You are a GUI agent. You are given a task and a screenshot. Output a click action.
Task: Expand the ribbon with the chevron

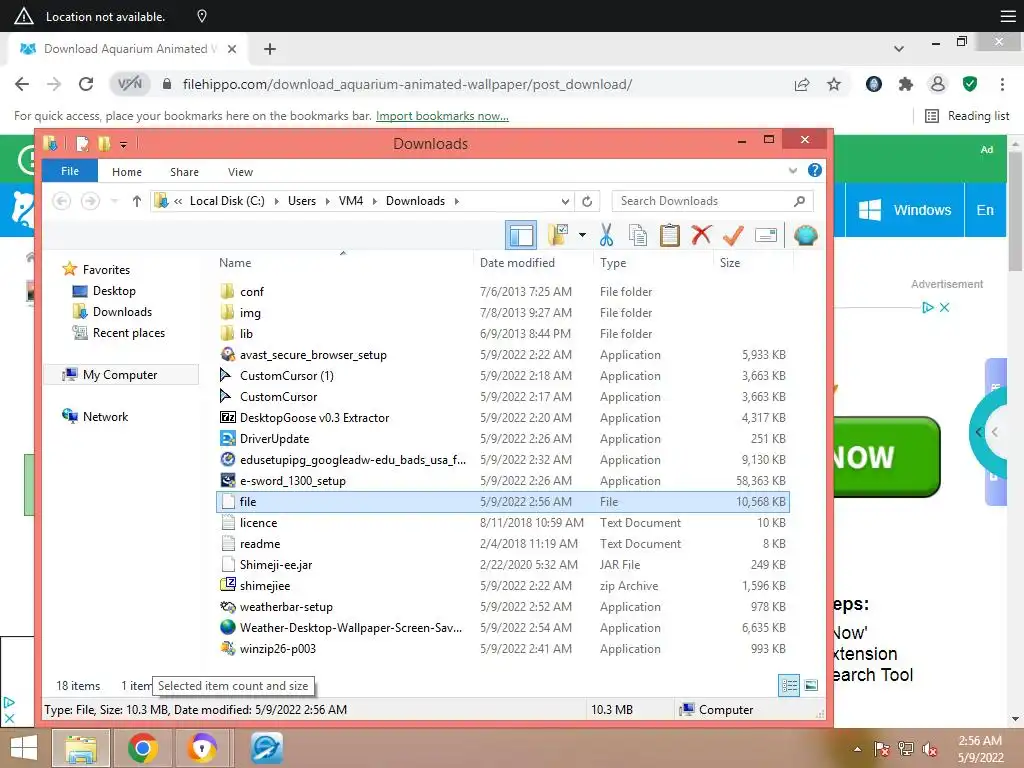793,170
